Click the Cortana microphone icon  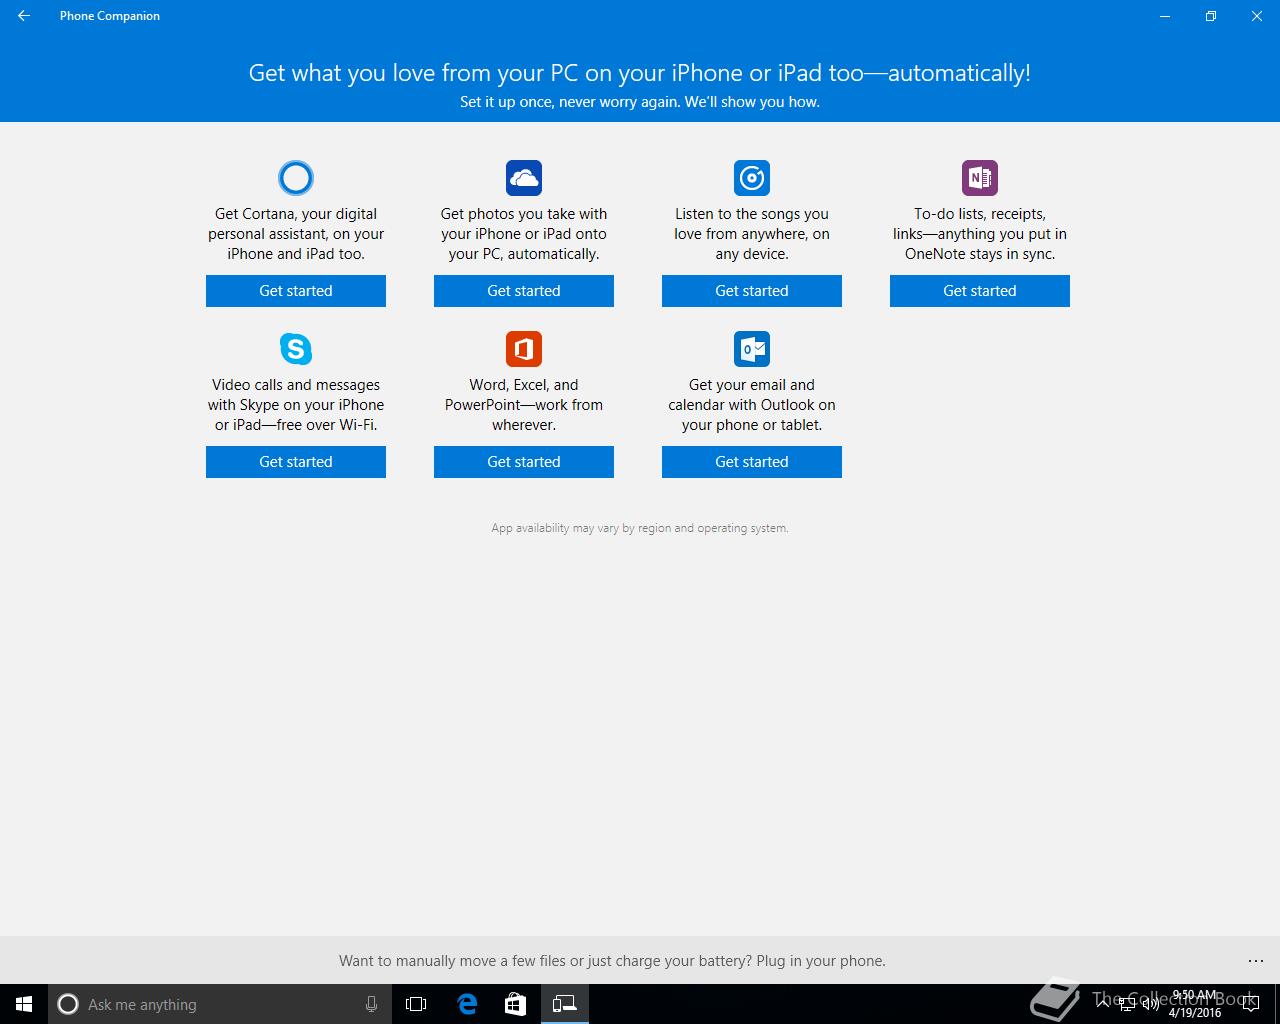pos(371,1004)
